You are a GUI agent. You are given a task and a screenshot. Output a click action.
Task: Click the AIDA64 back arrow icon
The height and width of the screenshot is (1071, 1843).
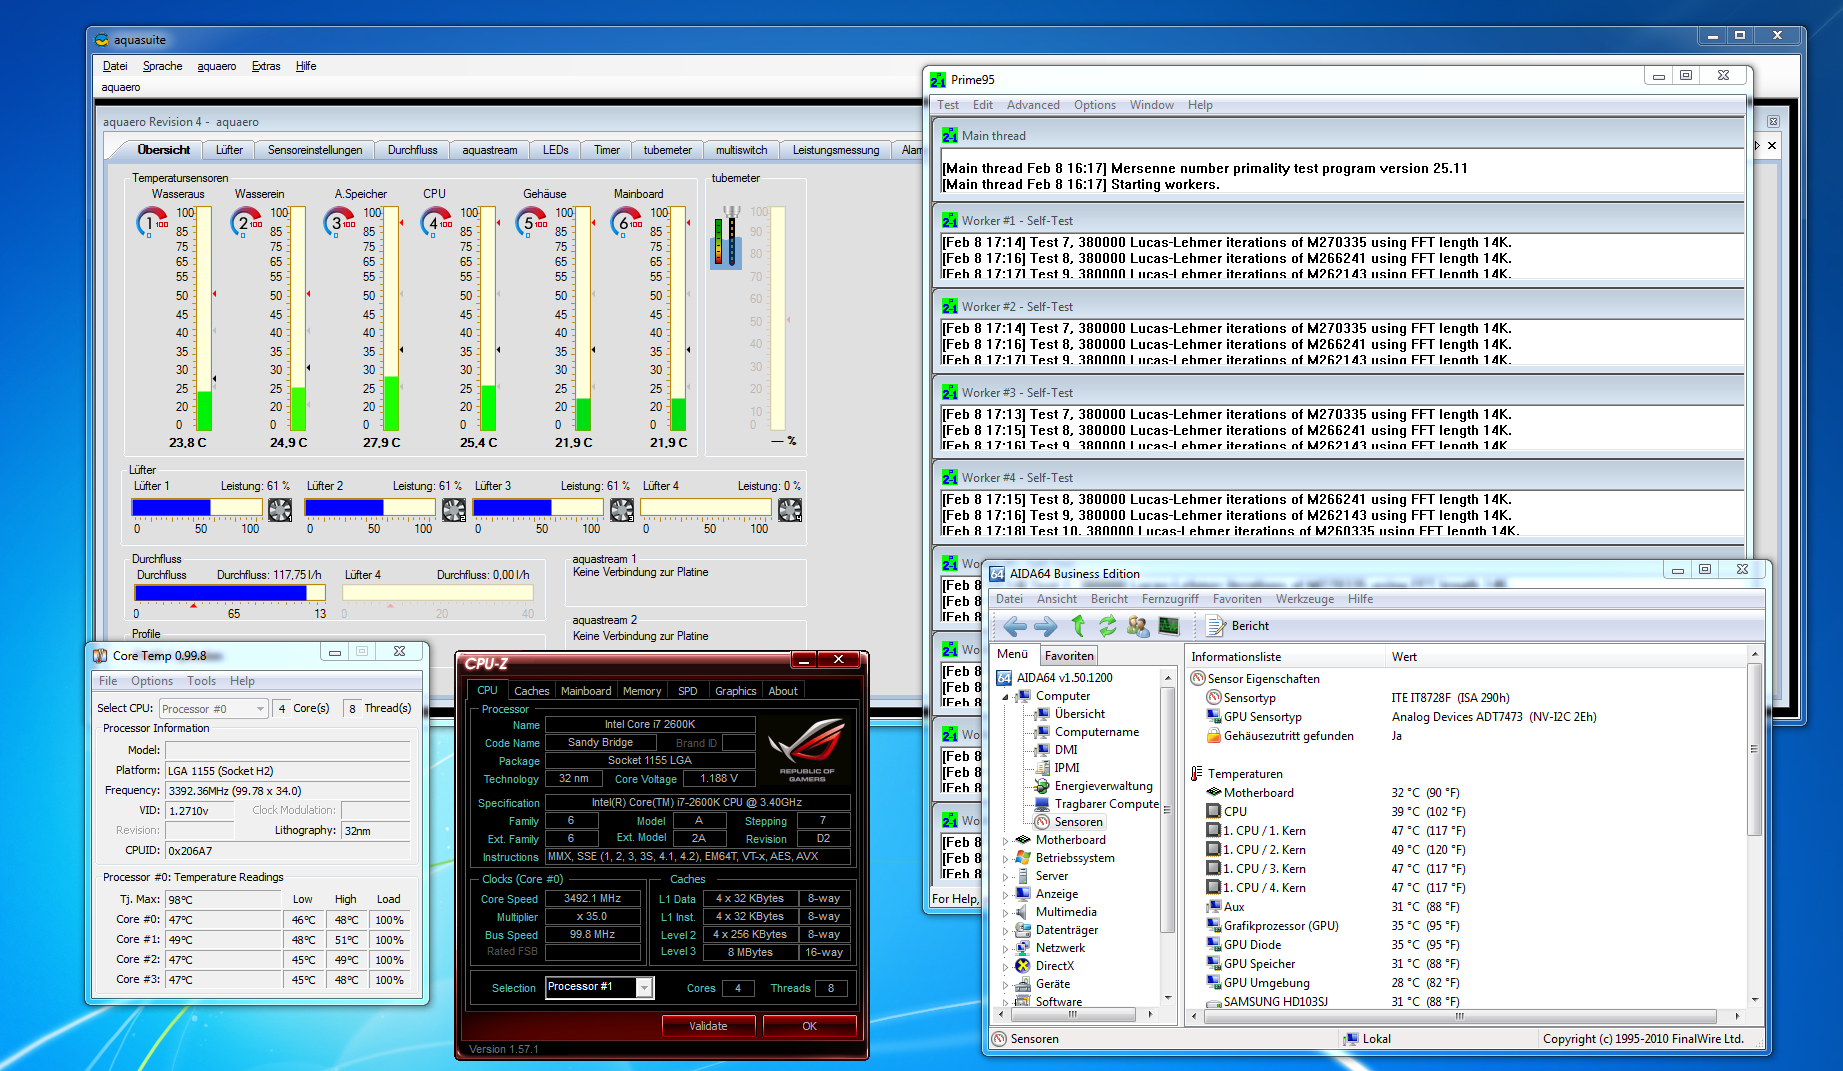click(1015, 626)
